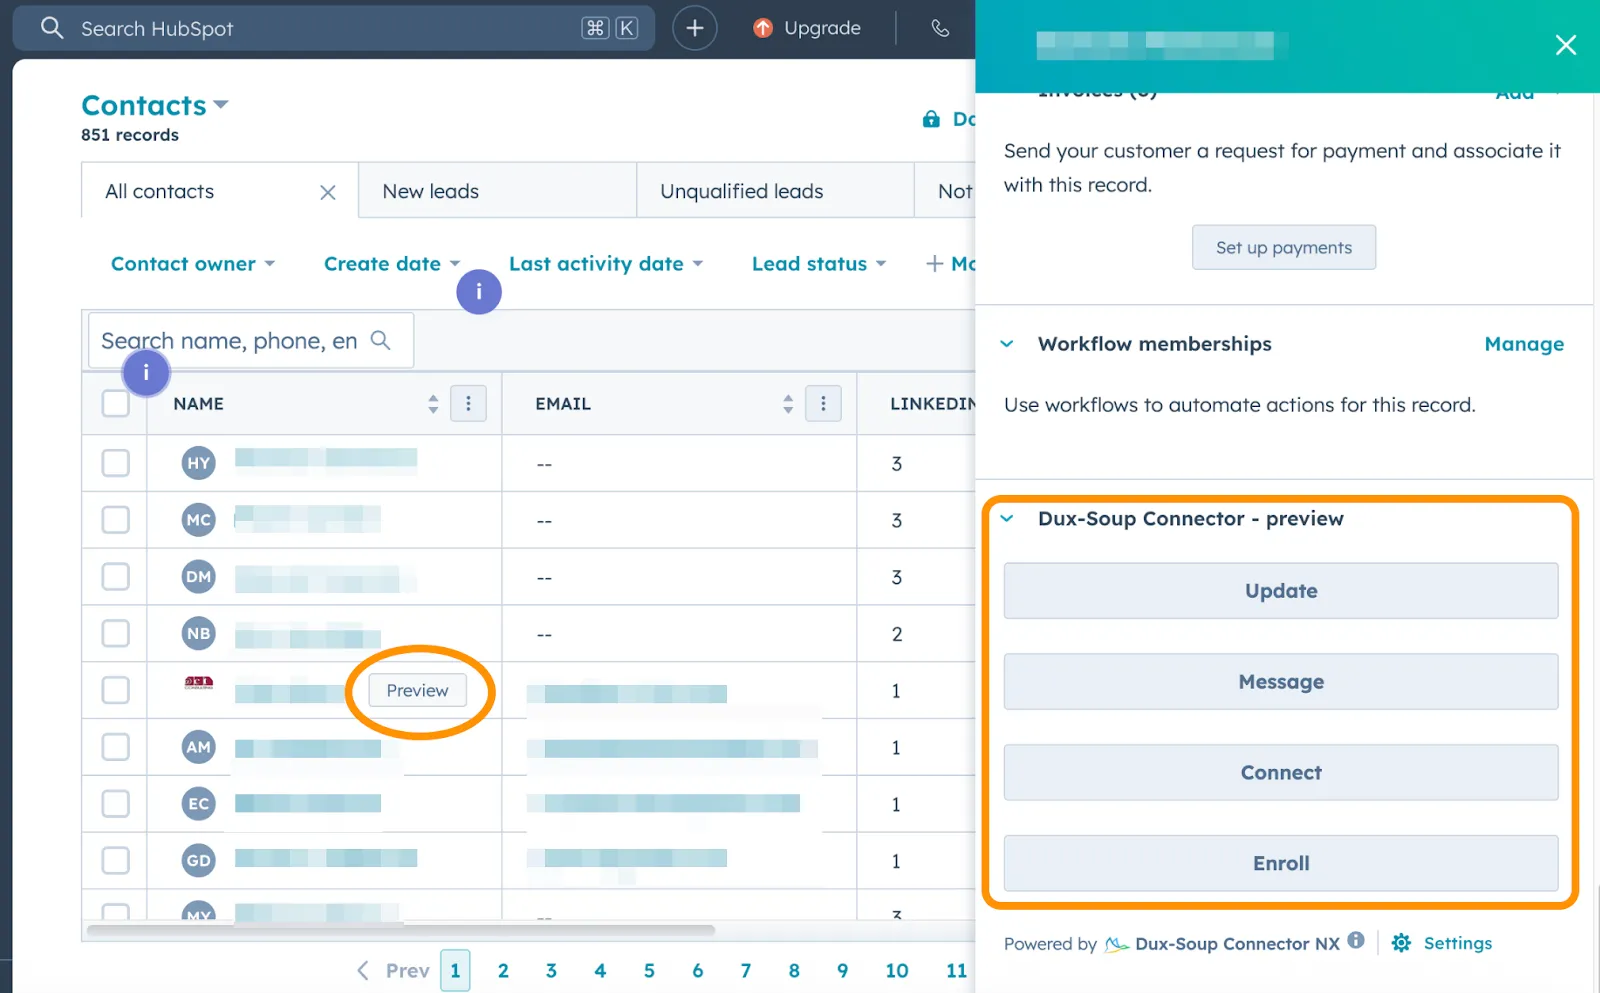Screen dimensions: 1600x993
Task: Click Dux-Soup Update button
Action: (1281, 591)
